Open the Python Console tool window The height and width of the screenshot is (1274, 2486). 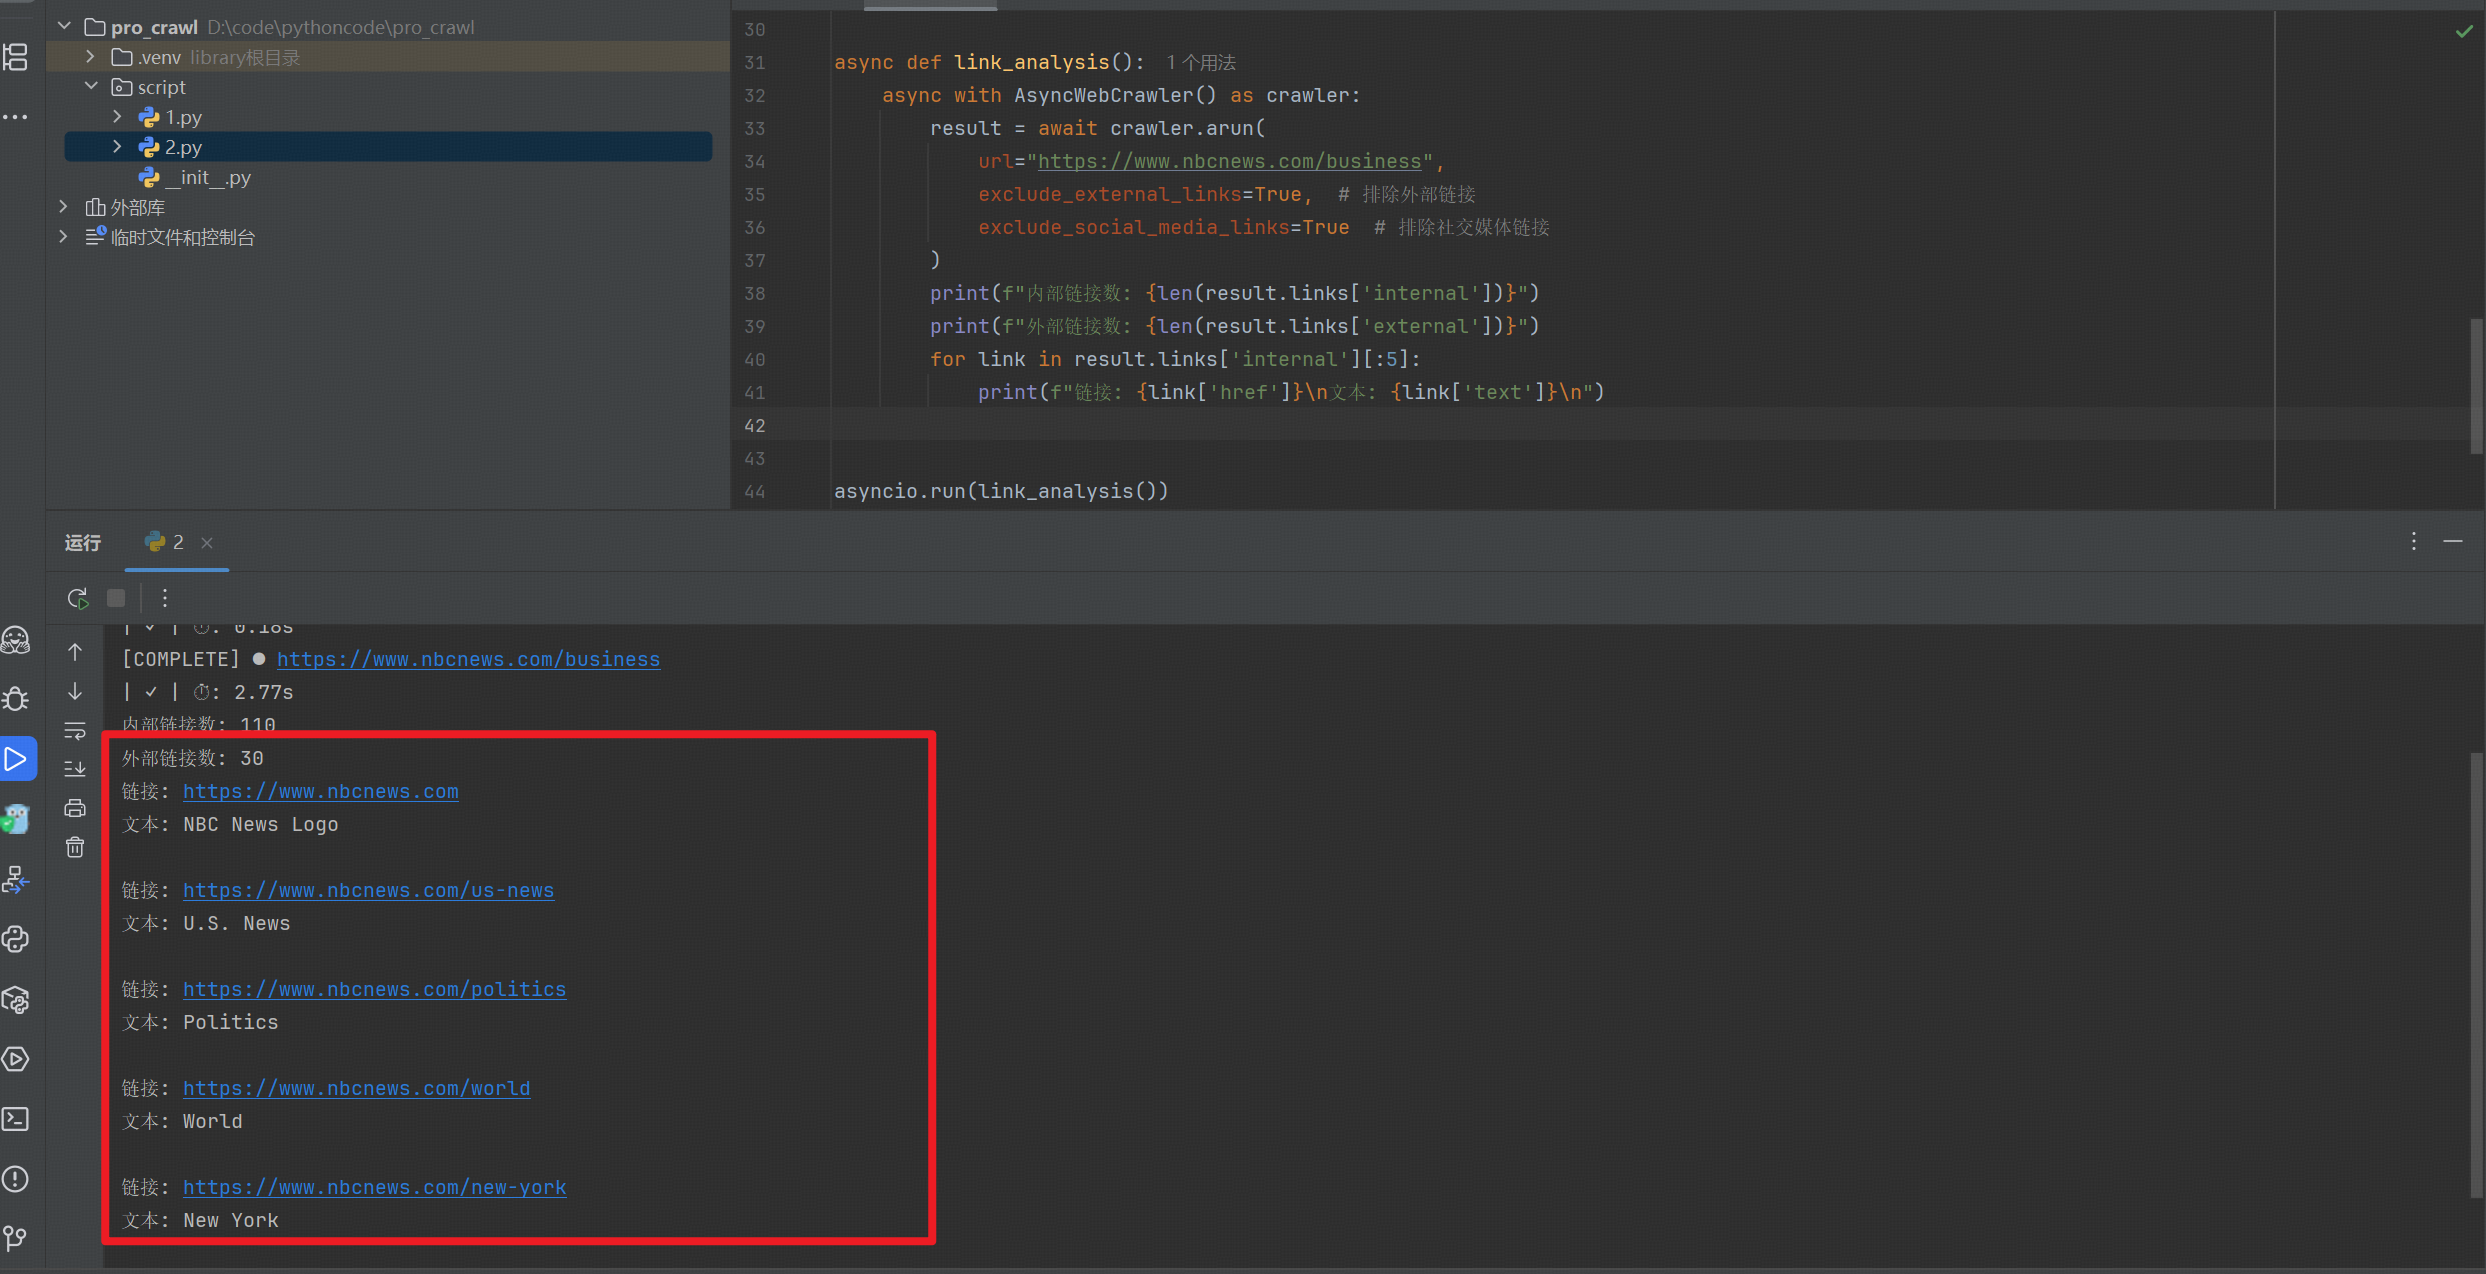[x=16, y=939]
